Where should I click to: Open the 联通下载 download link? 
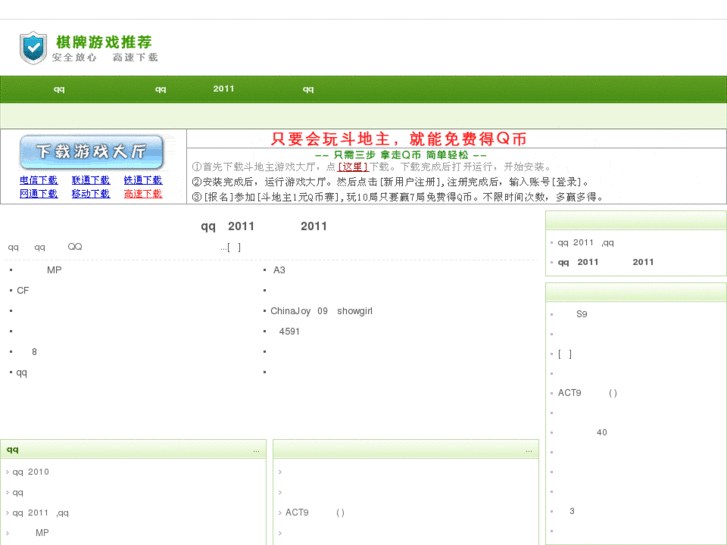pos(91,180)
